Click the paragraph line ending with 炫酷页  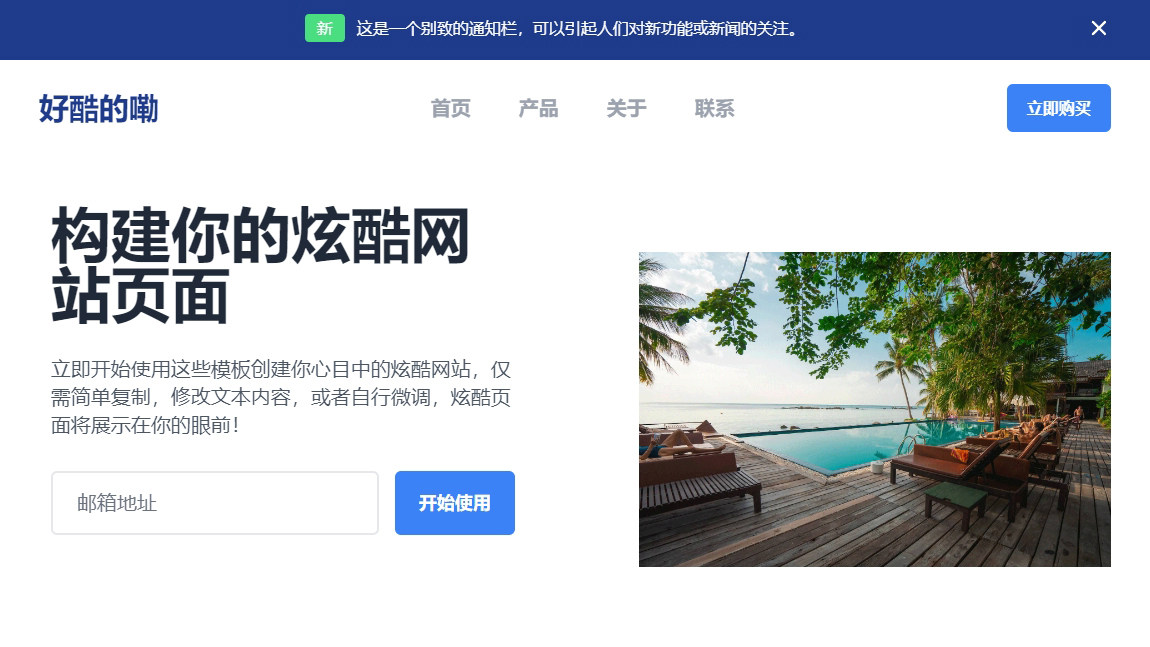click(x=281, y=397)
